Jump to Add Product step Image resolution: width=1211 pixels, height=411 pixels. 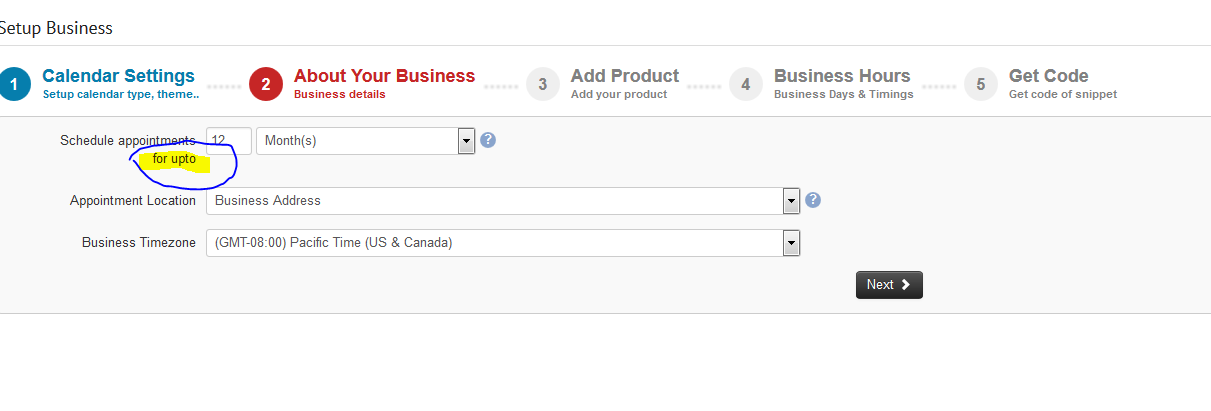pos(625,76)
